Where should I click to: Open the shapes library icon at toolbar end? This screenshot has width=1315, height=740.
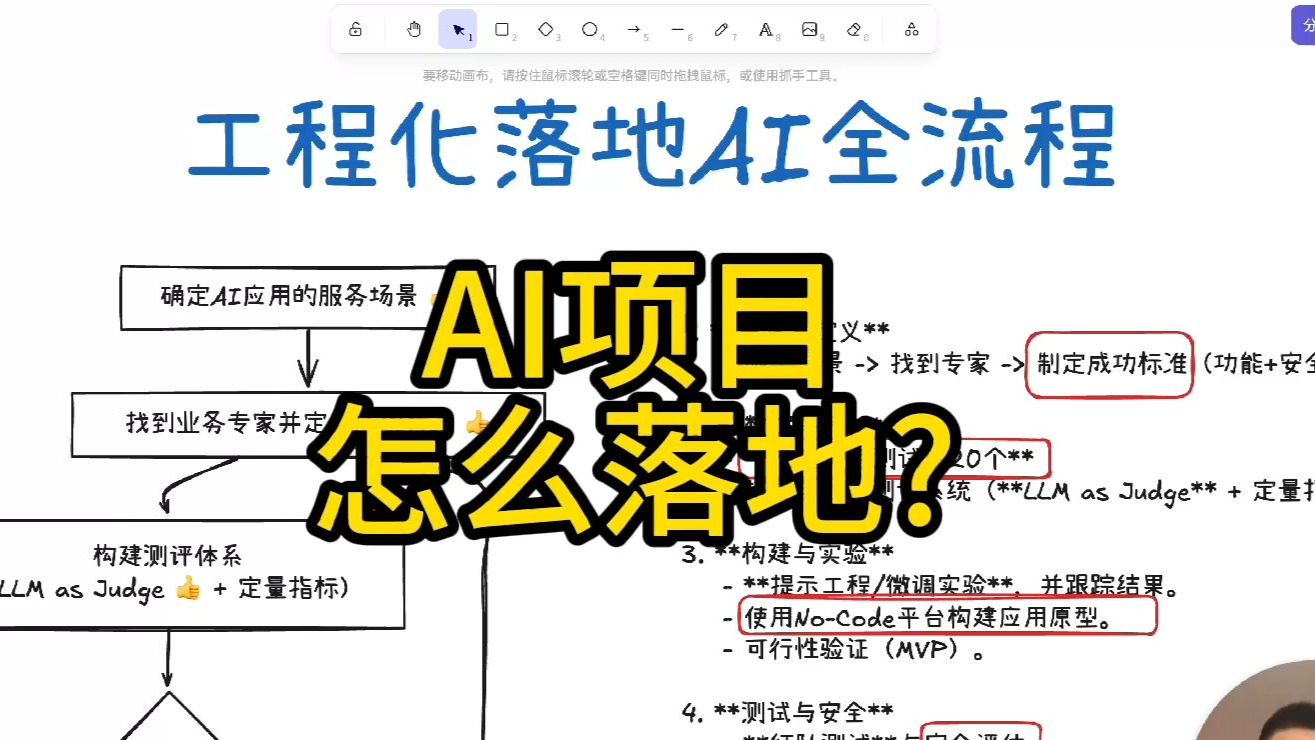point(911,30)
